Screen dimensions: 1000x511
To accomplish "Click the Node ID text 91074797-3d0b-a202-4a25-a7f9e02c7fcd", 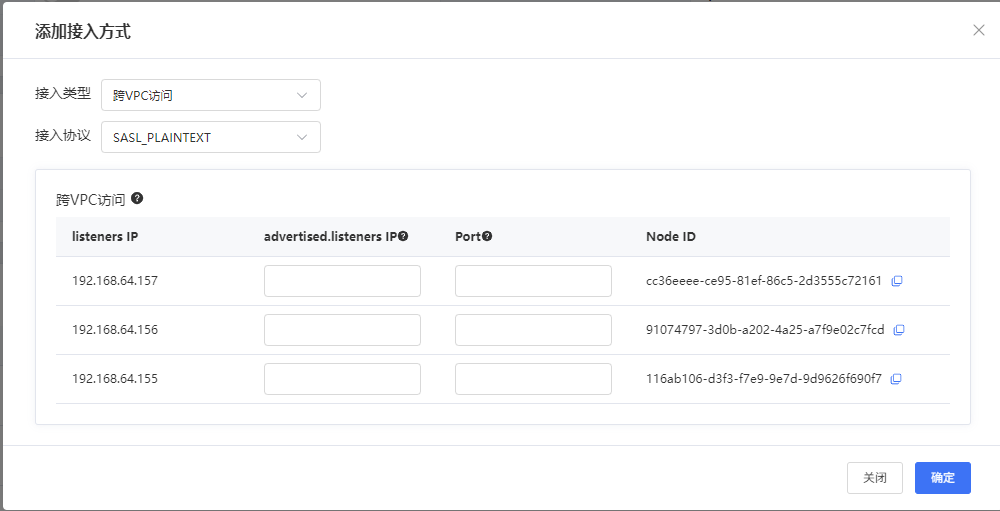I will click(765, 330).
